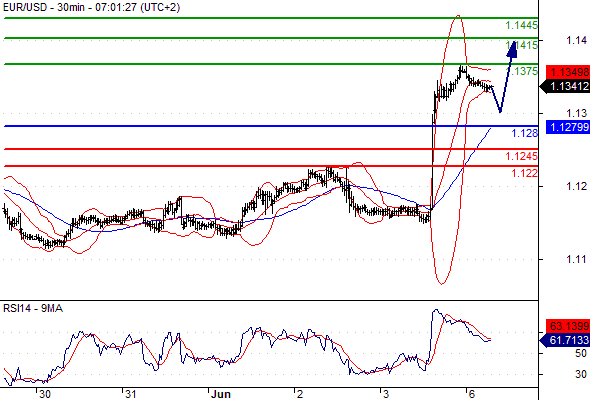
Task: Click the red 63.1399 RSI value tag
Action: tap(568, 326)
